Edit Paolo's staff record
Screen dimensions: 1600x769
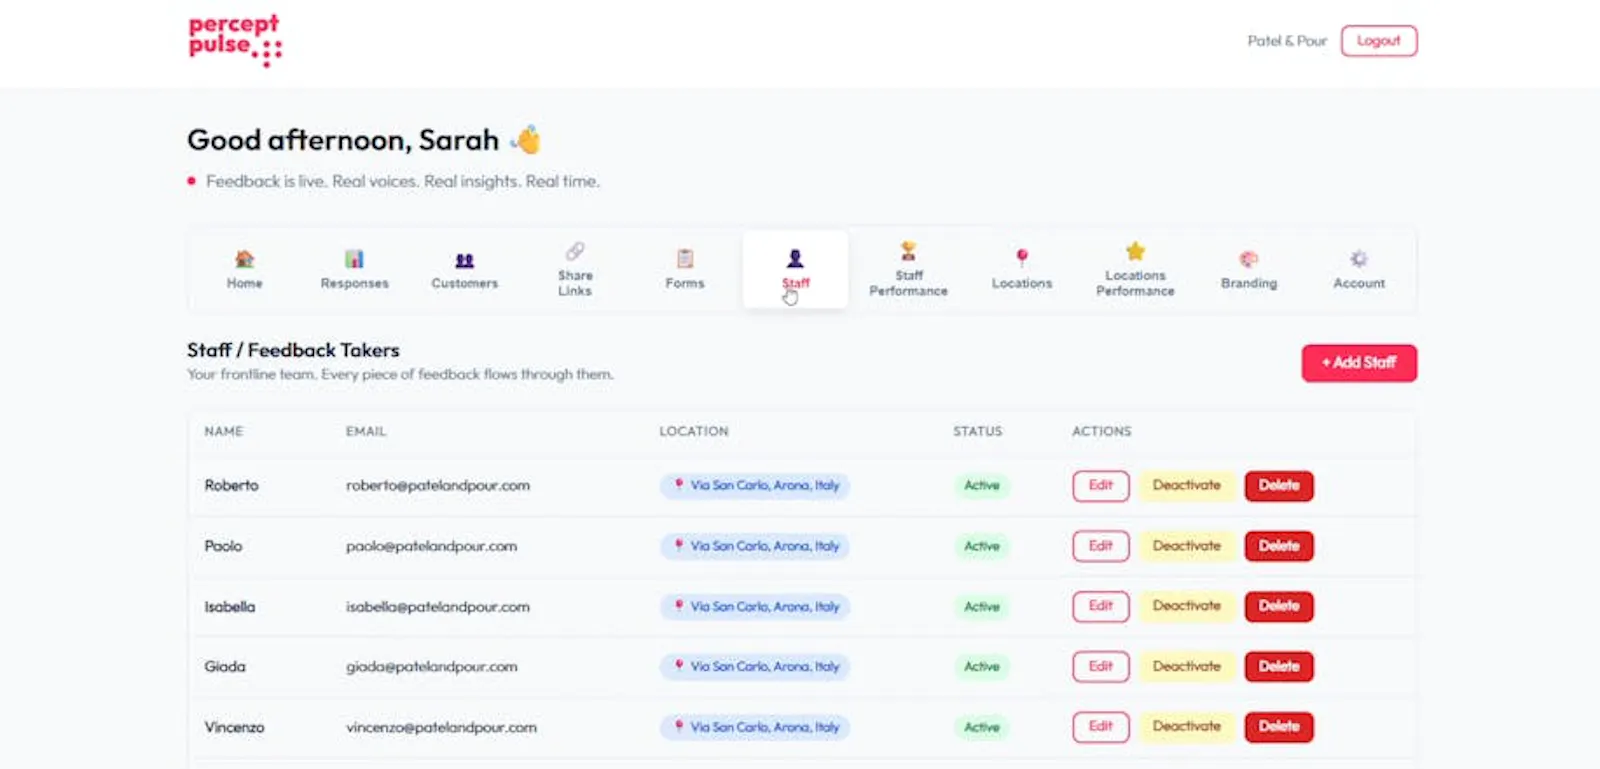[1101, 546]
